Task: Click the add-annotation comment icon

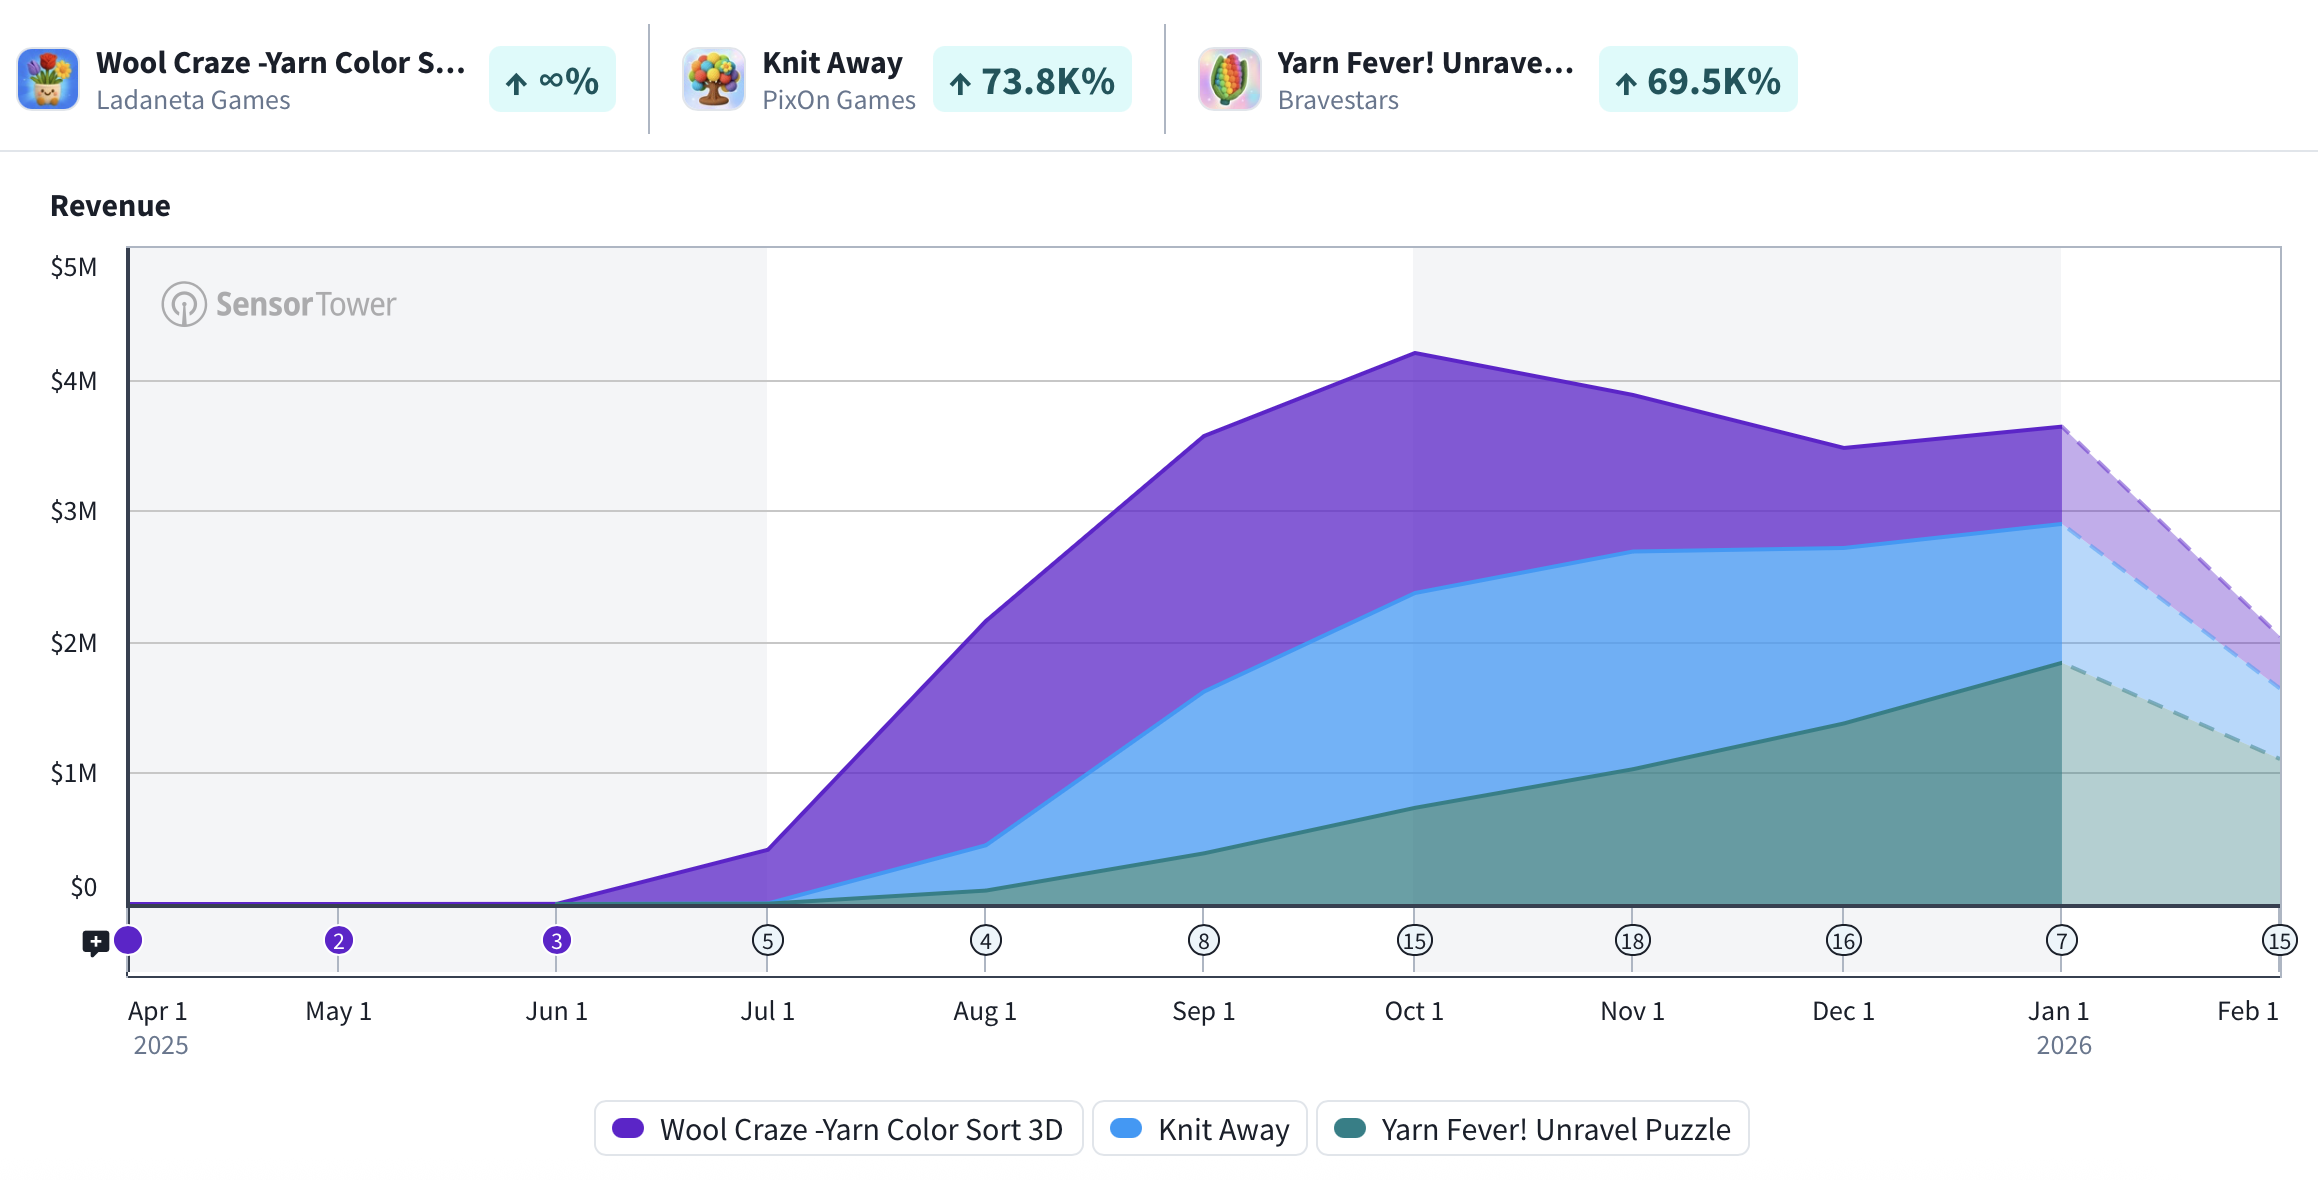Action: [95, 943]
